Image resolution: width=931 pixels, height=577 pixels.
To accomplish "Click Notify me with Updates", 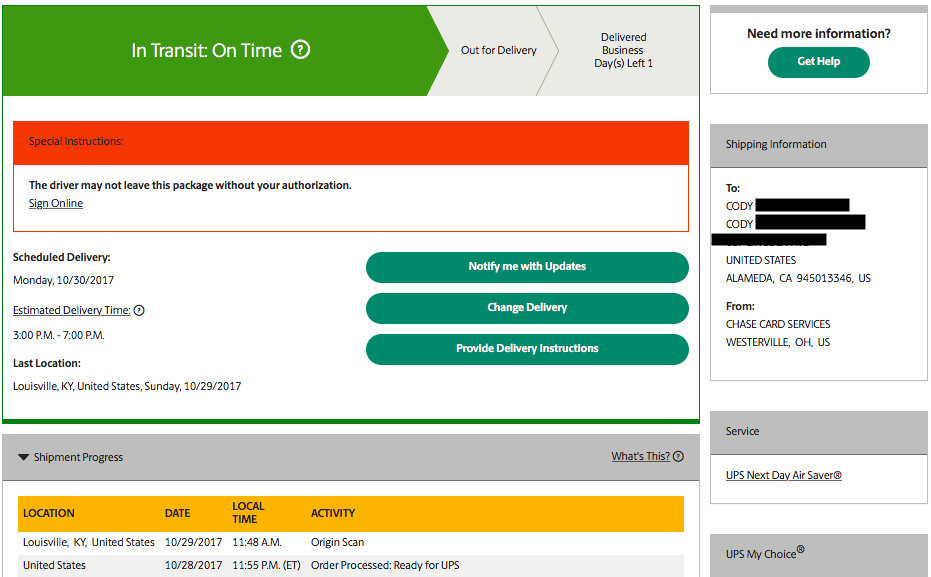I will [527, 267].
